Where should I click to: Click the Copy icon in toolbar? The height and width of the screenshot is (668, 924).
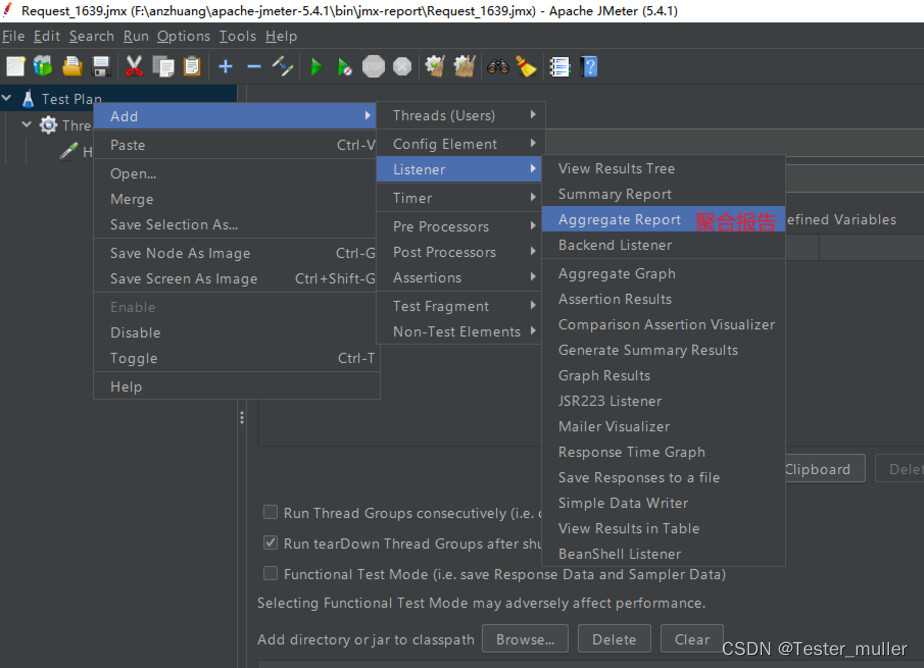pyautogui.click(x=163, y=67)
